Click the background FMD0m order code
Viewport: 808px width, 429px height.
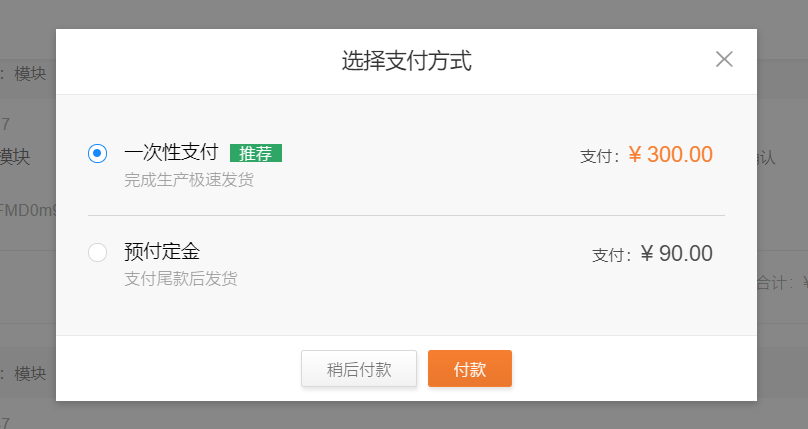pyautogui.click(x=28, y=210)
